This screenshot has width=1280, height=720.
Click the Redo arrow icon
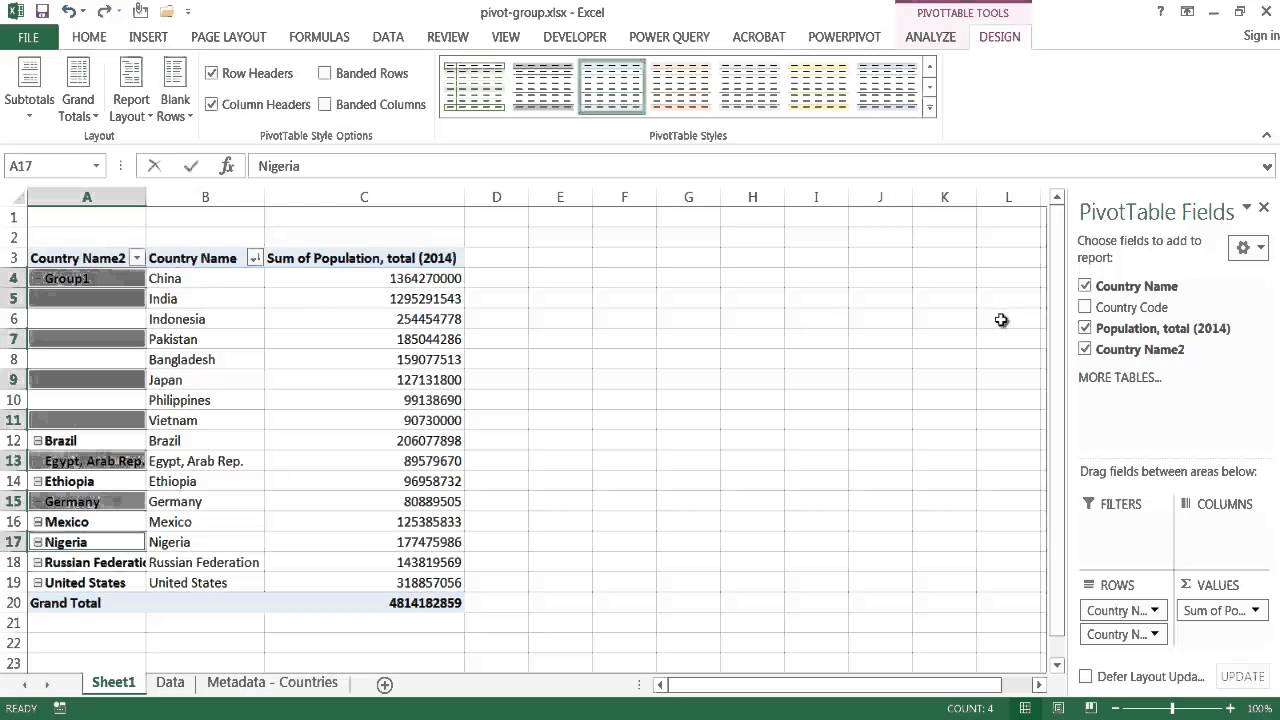pos(104,12)
